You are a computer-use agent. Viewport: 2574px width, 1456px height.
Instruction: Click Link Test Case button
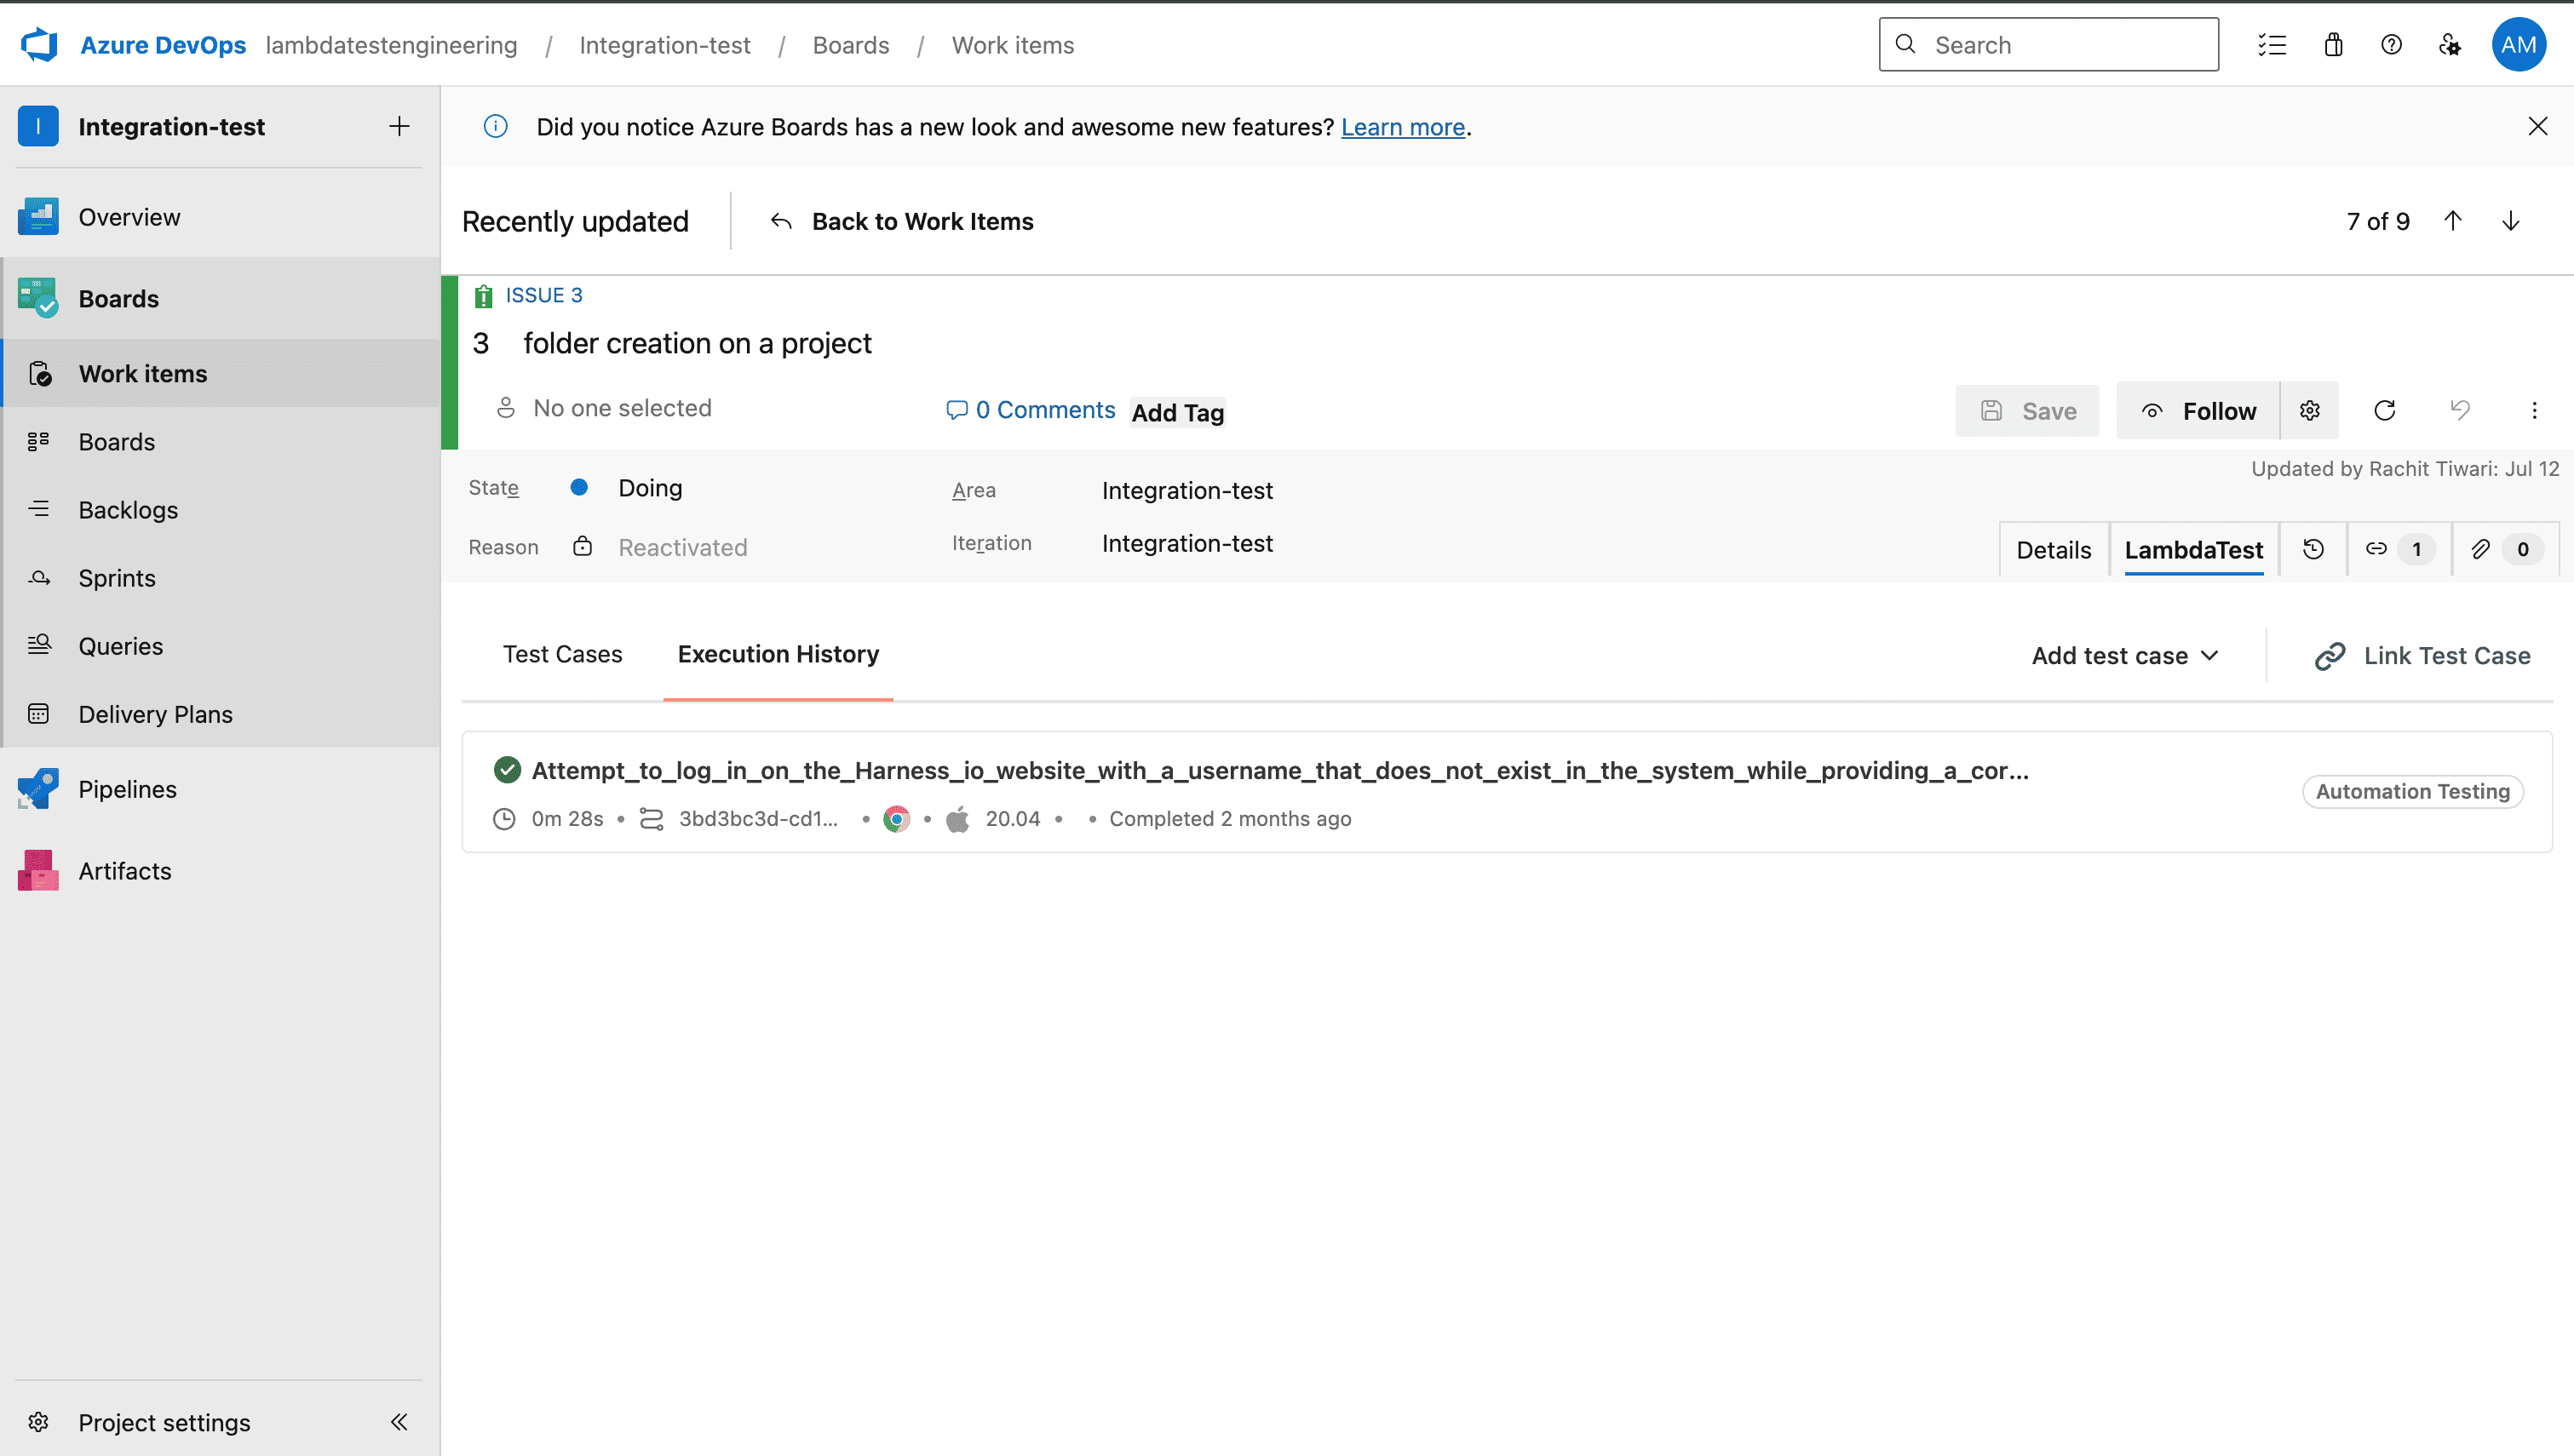point(2422,656)
